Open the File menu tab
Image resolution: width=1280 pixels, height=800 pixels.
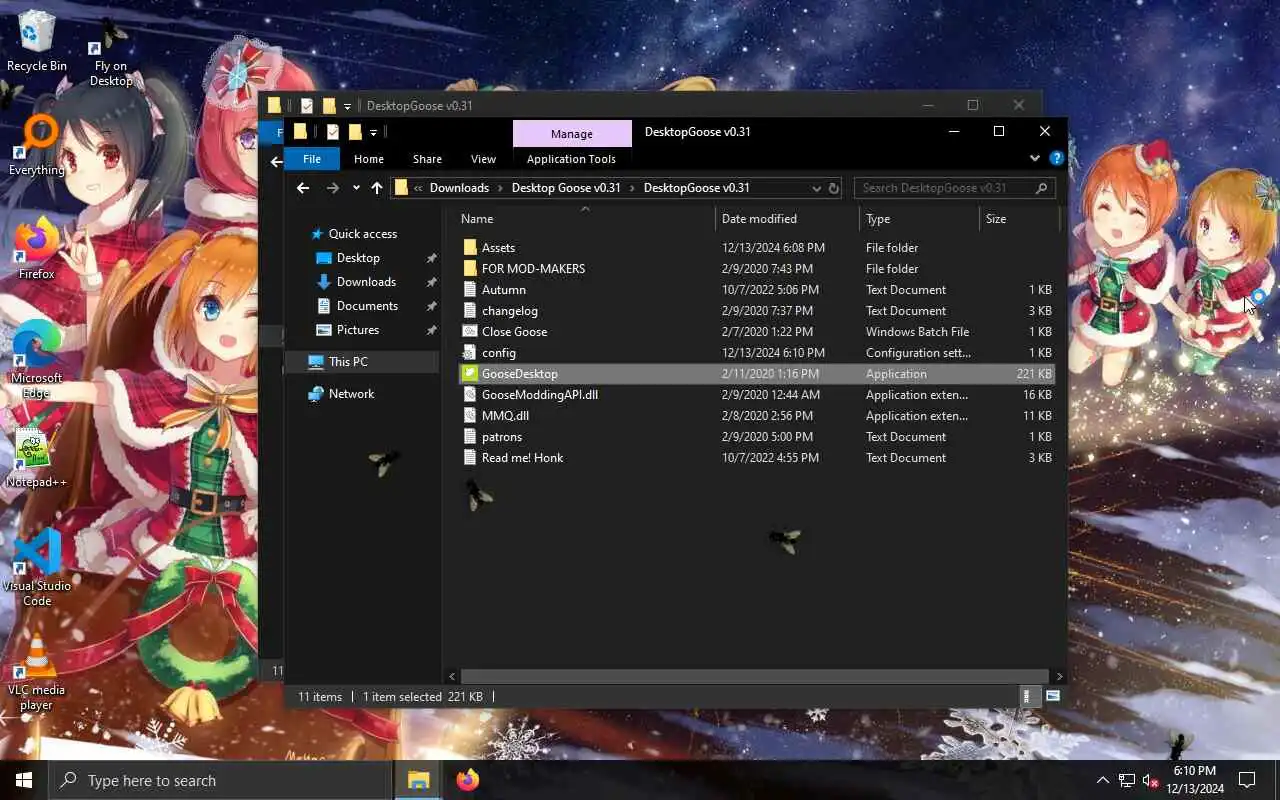[x=312, y=159]
